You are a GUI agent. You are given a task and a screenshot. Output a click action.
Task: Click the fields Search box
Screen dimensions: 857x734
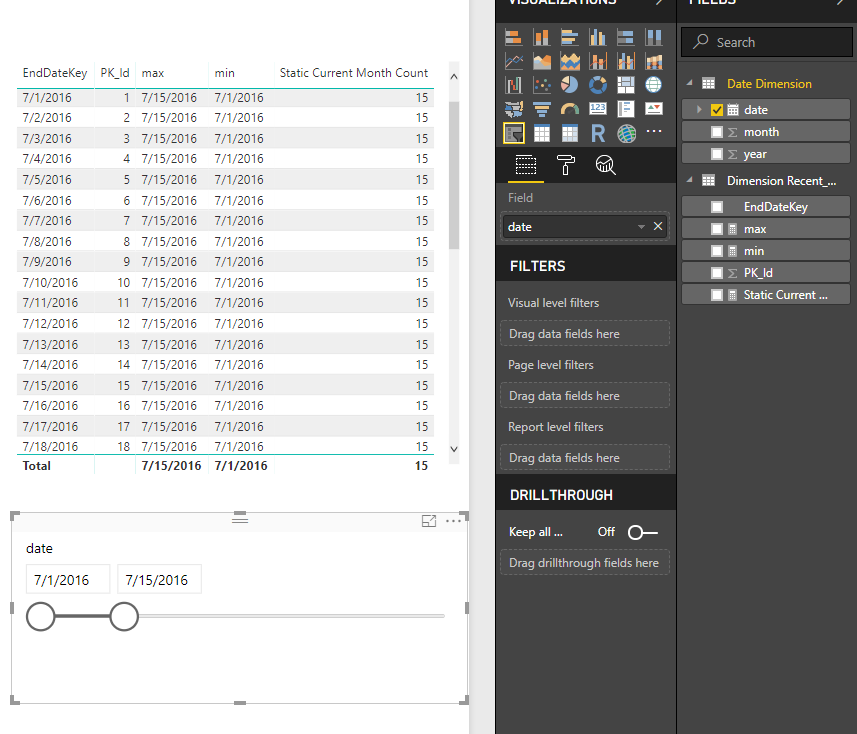(766, 42)
